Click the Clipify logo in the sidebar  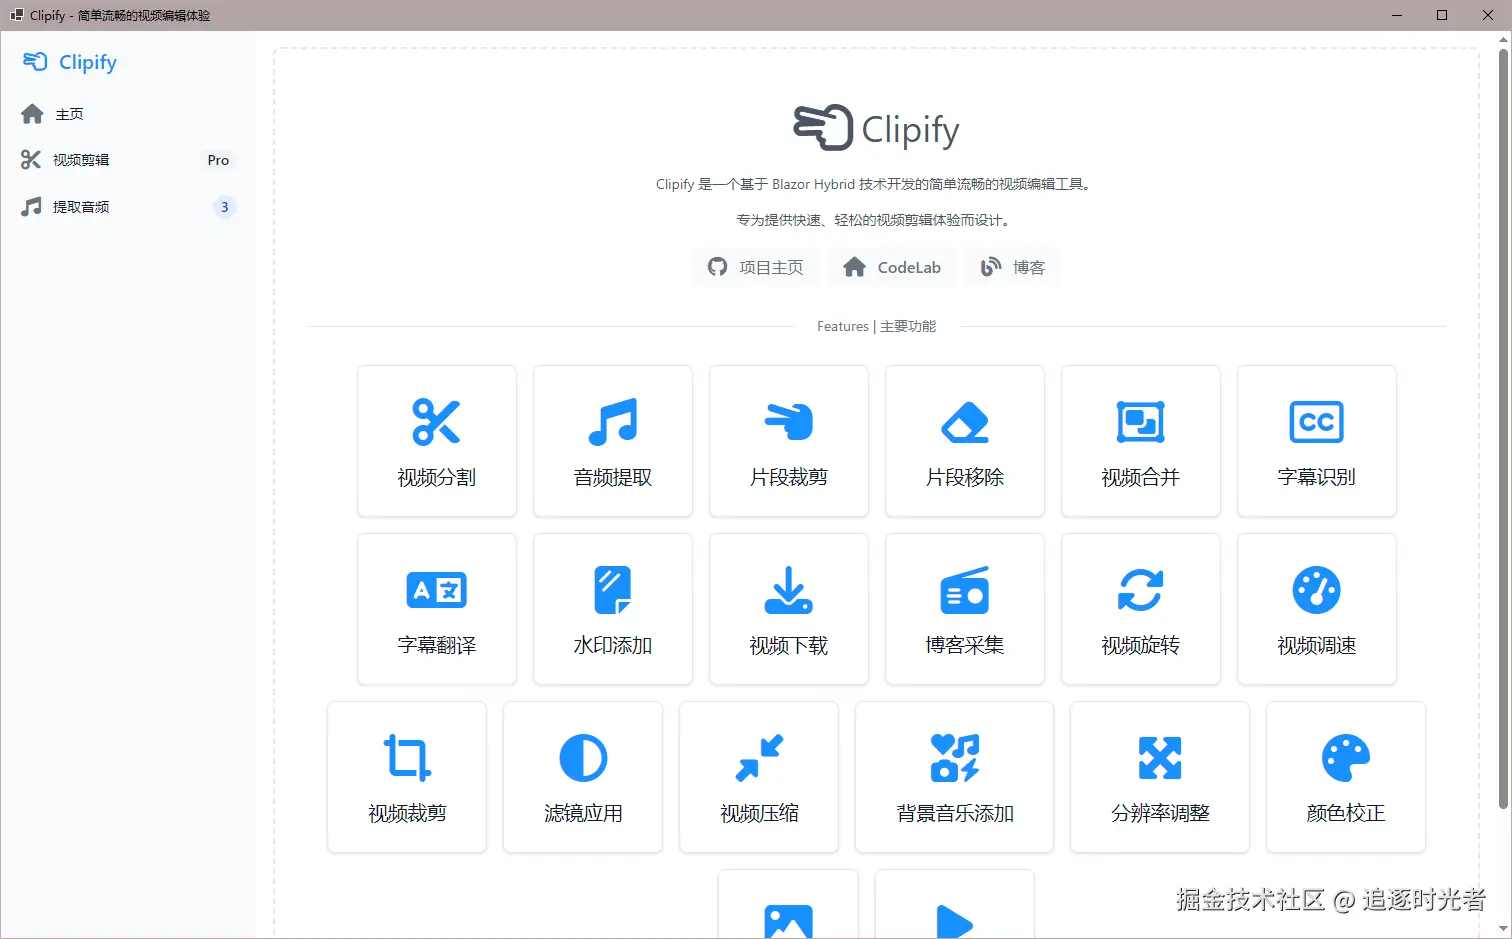pyautogui.click(x=69, y=62)
